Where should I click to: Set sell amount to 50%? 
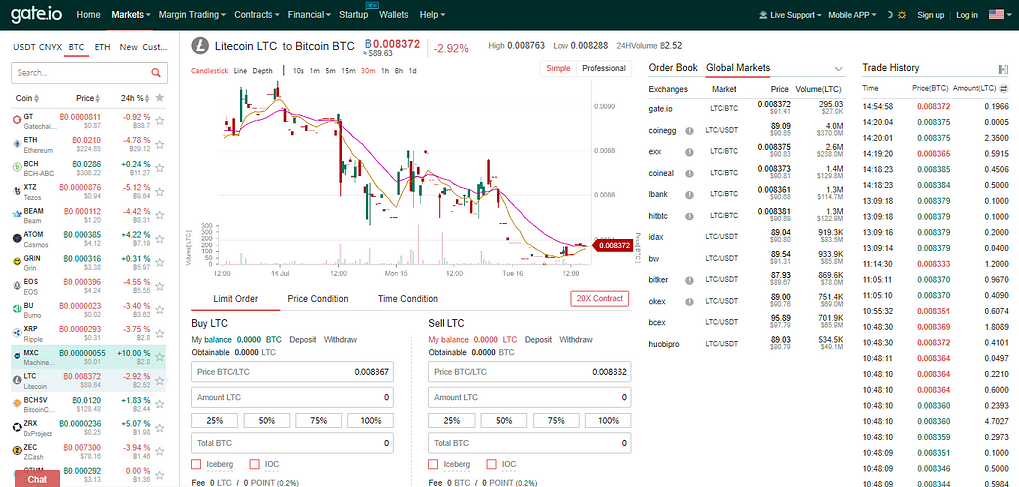coord(504,420)
